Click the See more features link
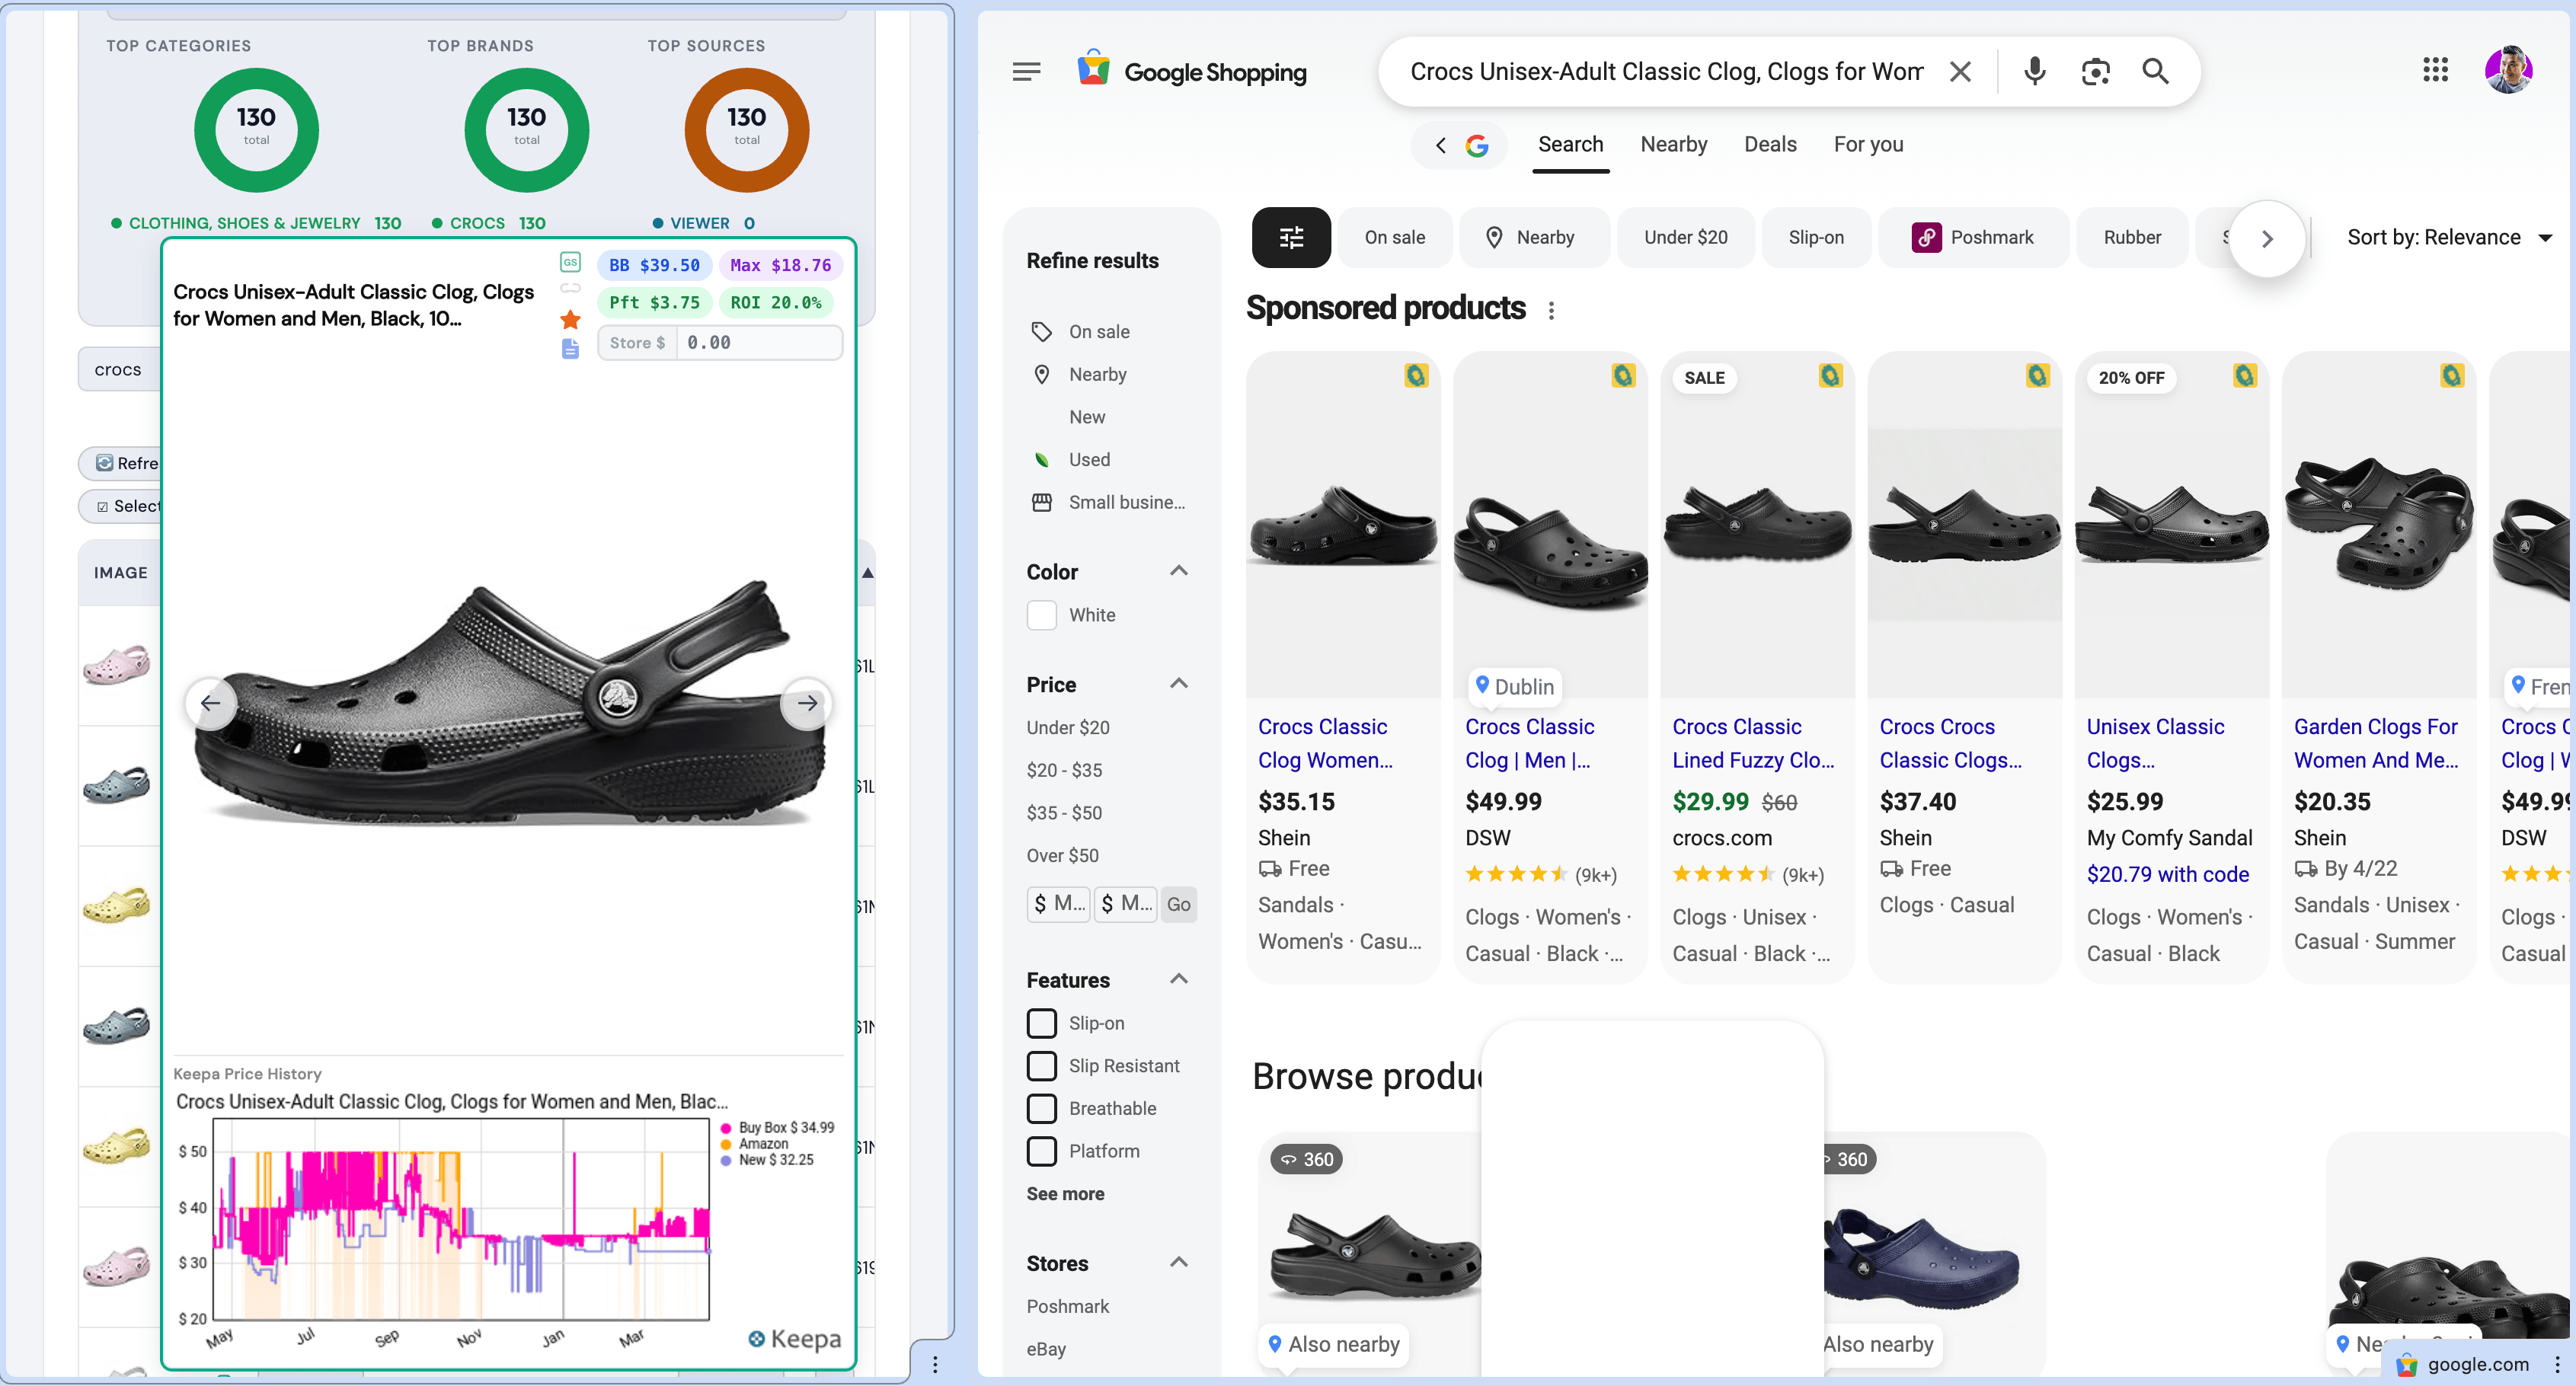The image size is (2576, 1386). (x=1064, y=1193)
